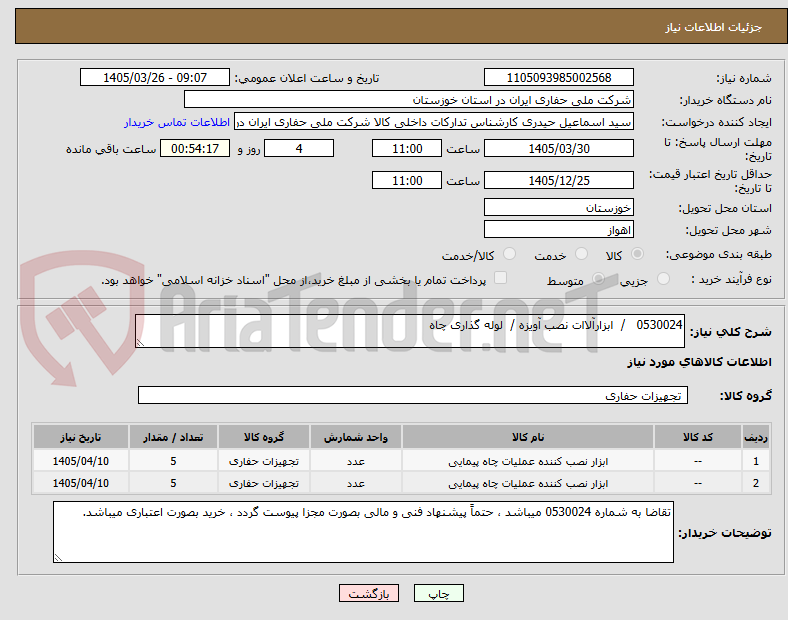Screen dimensions: 788x620
Task: Click the response deadline time field 11:00
Action: click(407, 148)
